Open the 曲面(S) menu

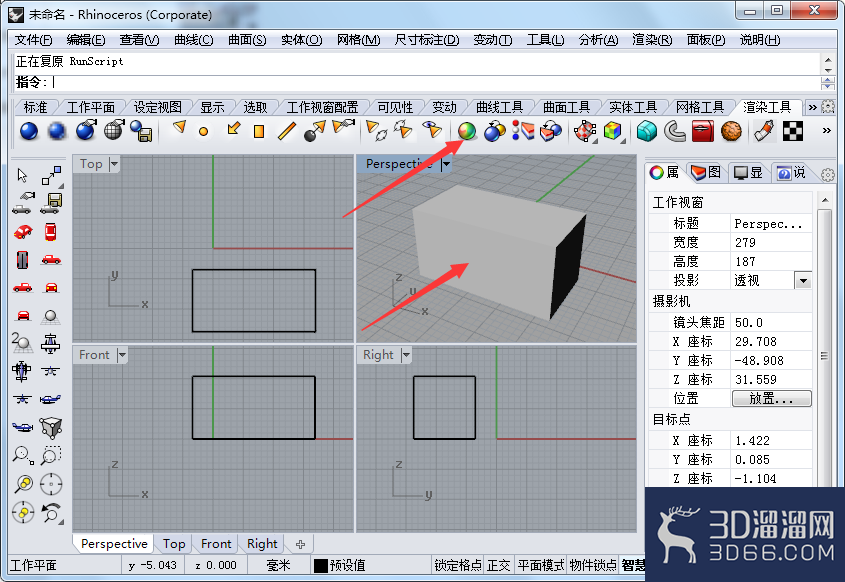(x=247, y=39)
